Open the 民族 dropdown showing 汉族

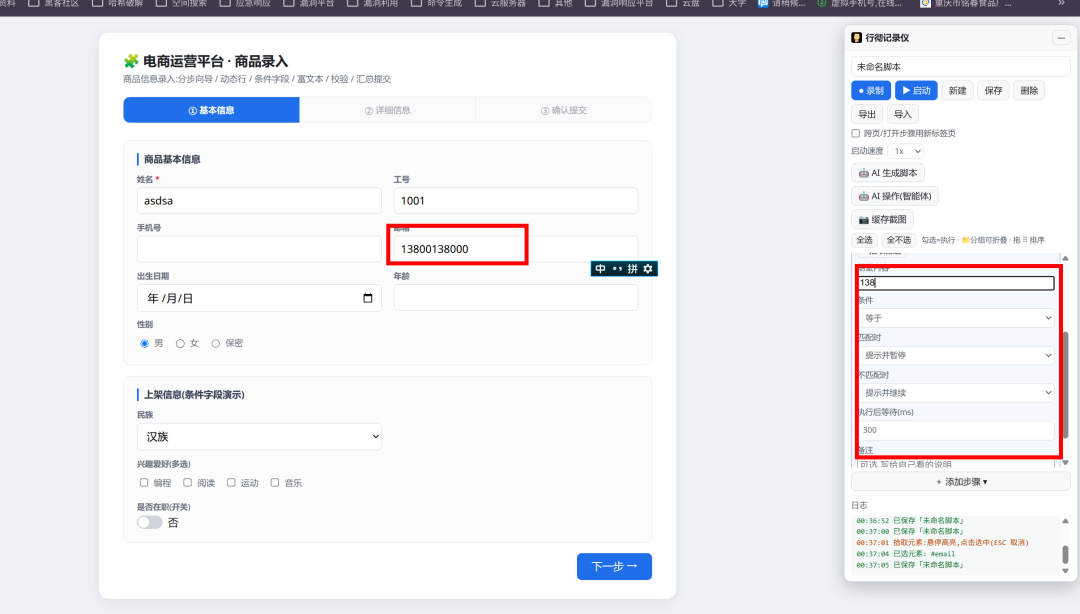259,436
